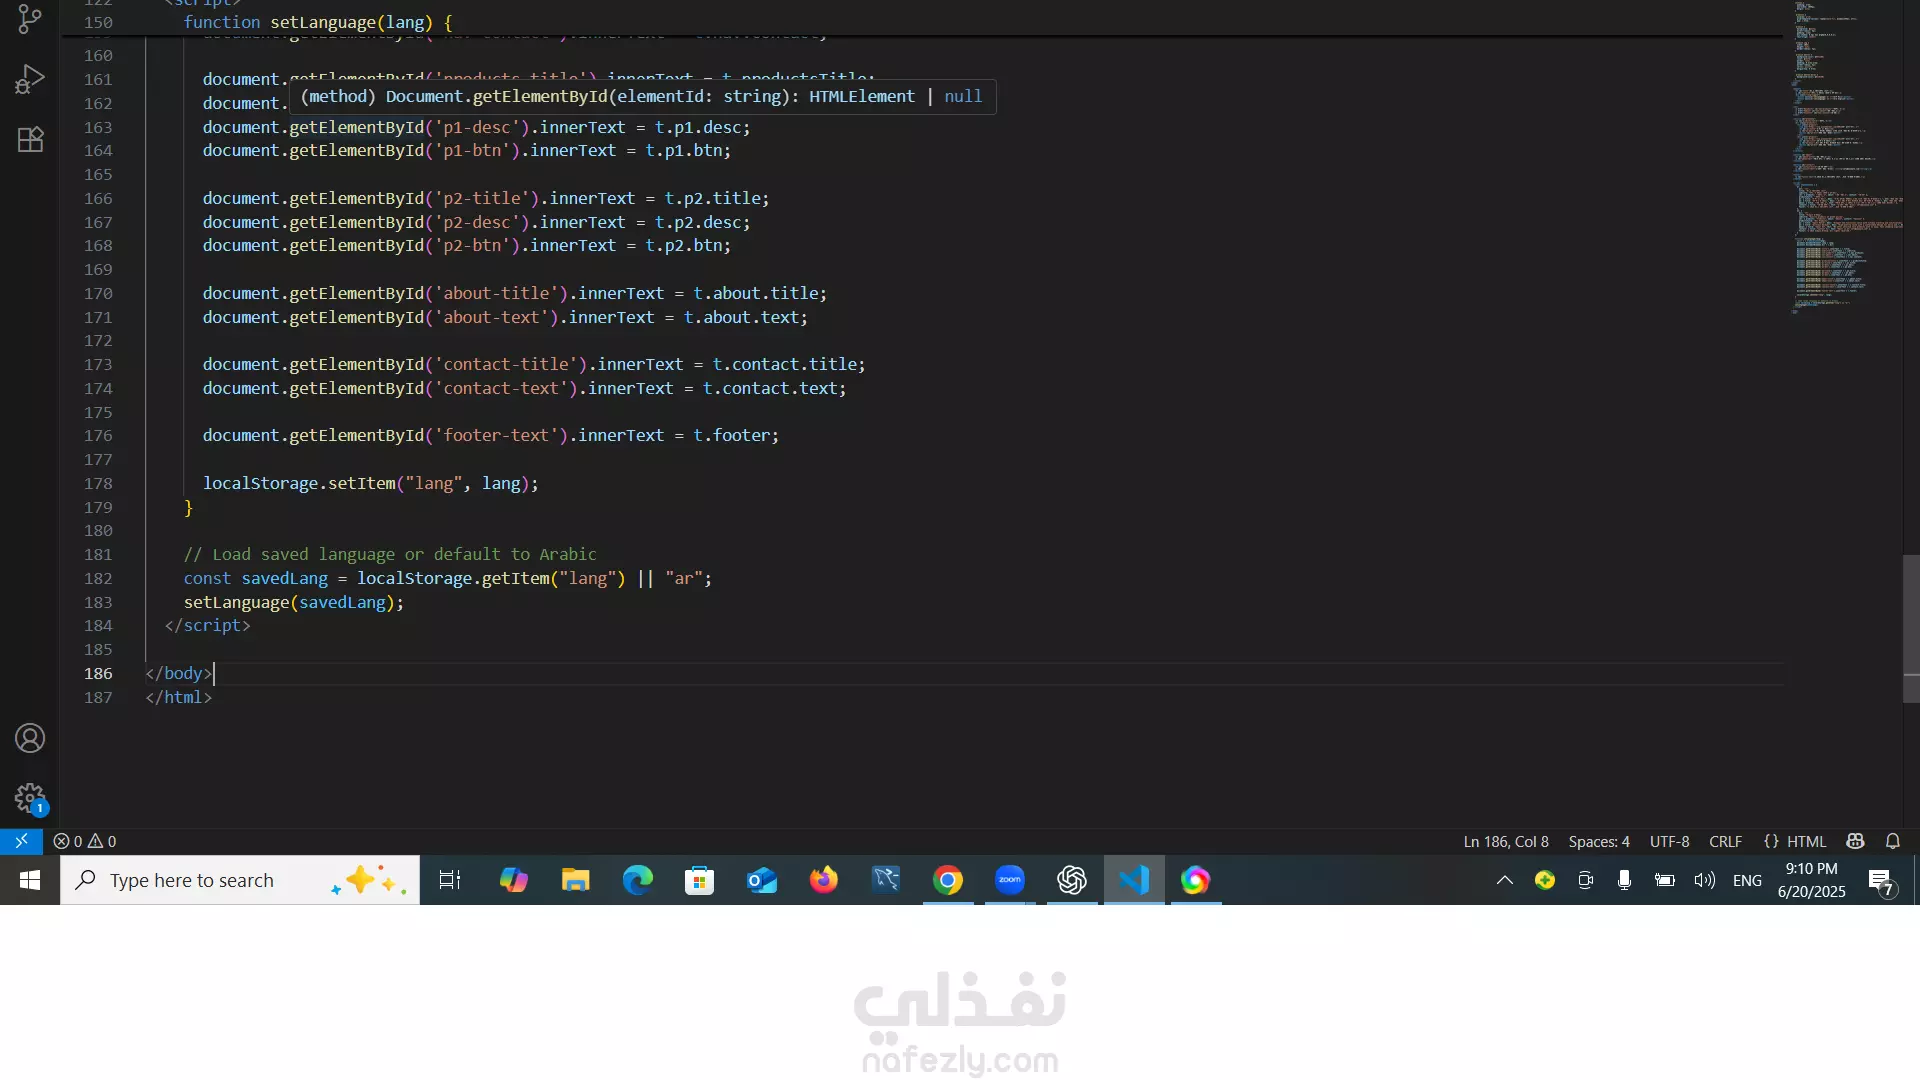Change CRLF end of line sequence
The image size is (1920, 1080).
(1725, 841)
